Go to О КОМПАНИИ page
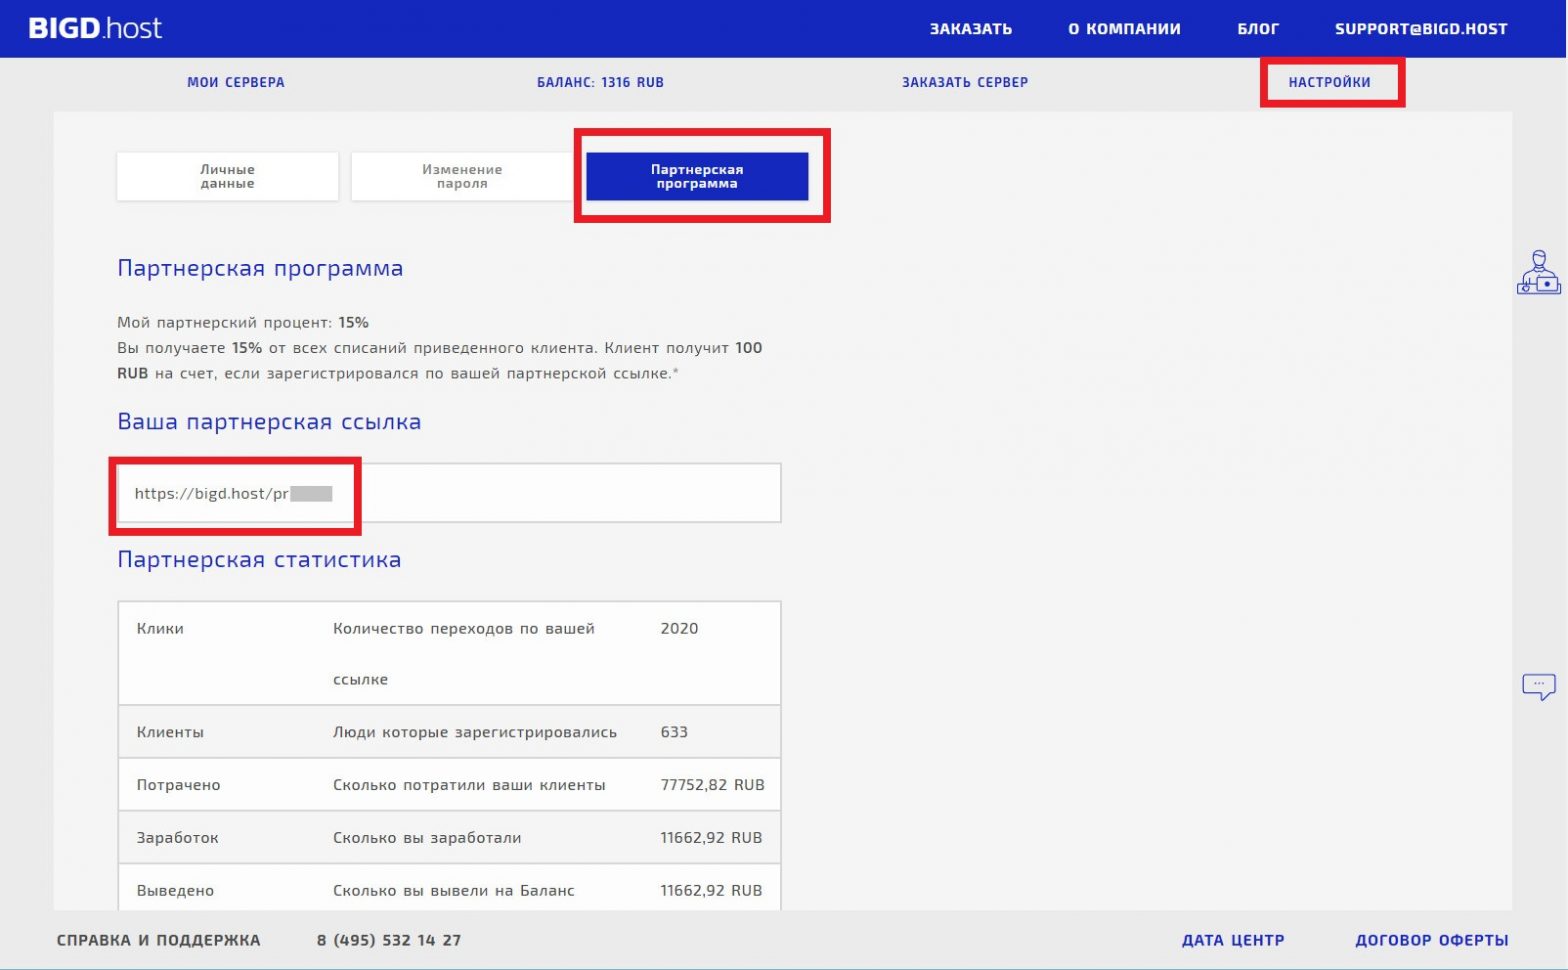This screenshot has width=1568, height=970. coord(1124,29)
